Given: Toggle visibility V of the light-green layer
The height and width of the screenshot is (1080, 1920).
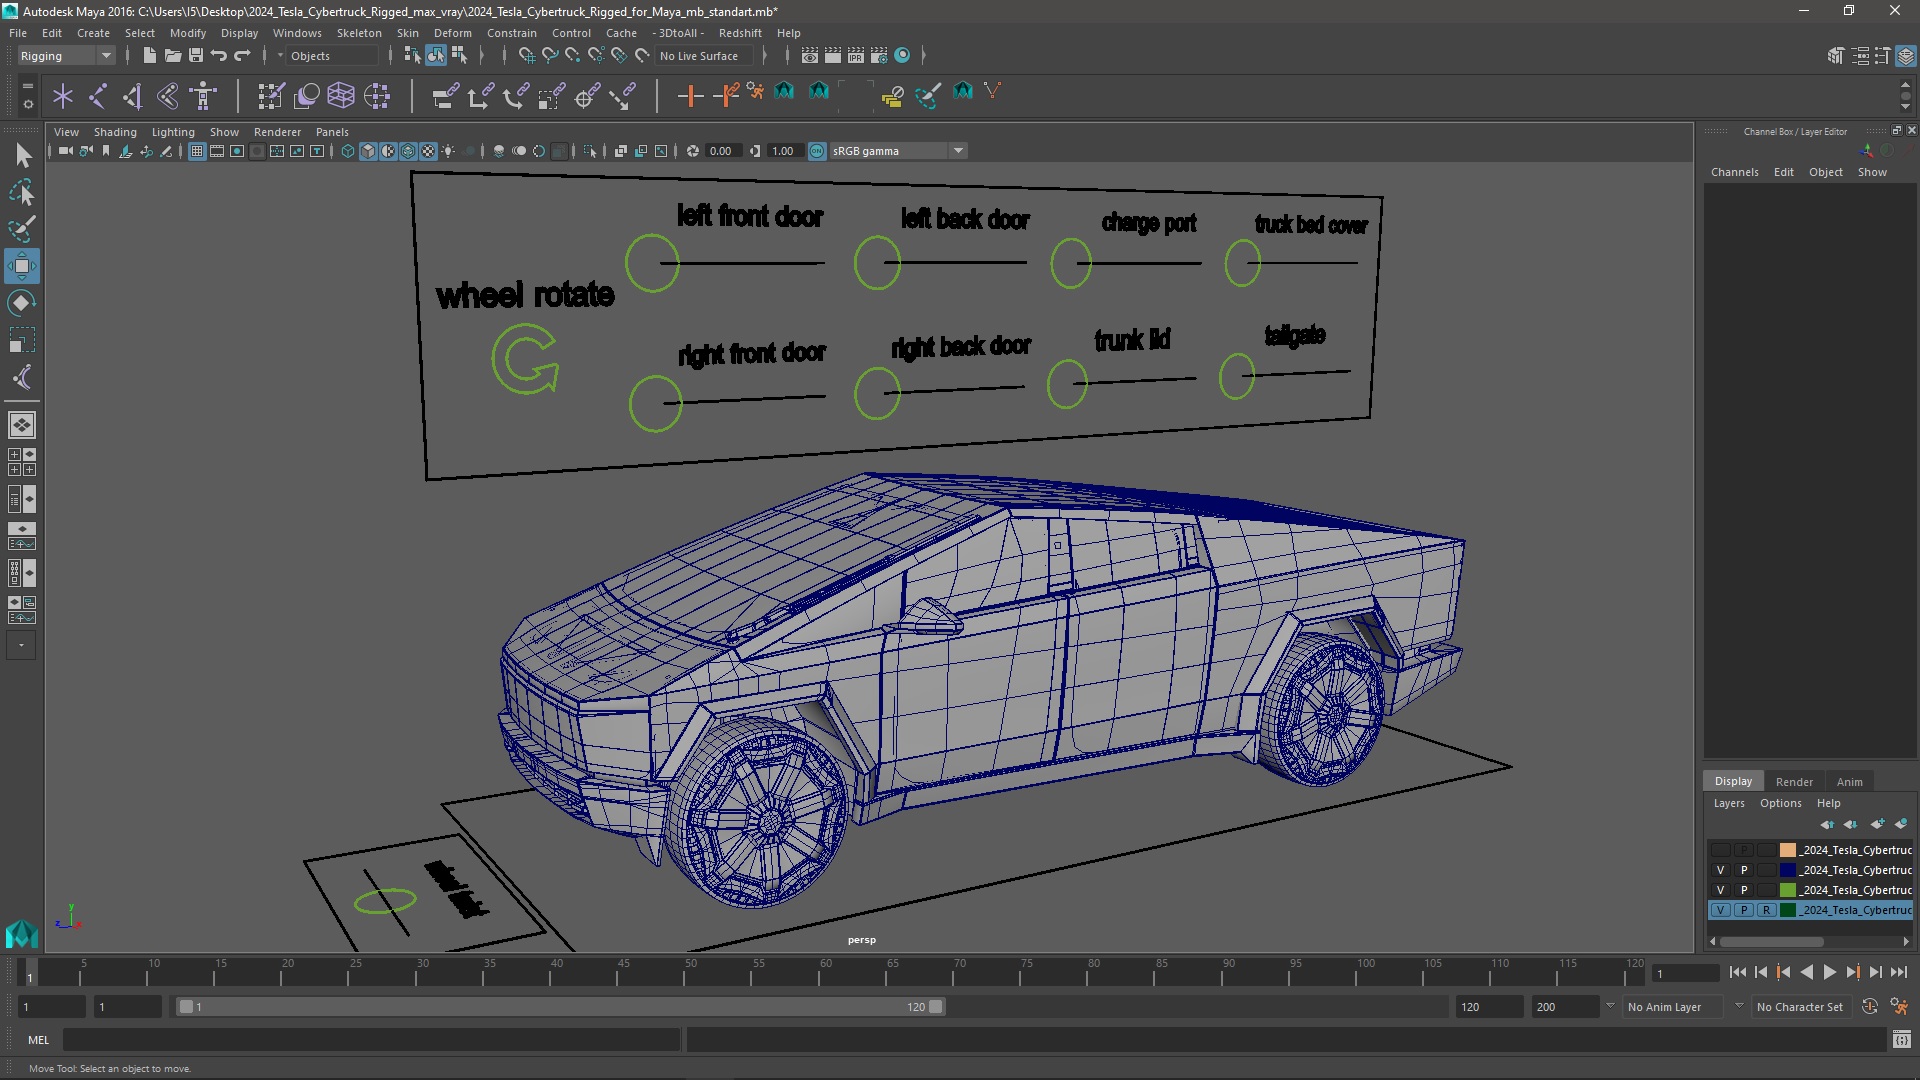Looking at the screenshot, I should tap(1721, 890).
